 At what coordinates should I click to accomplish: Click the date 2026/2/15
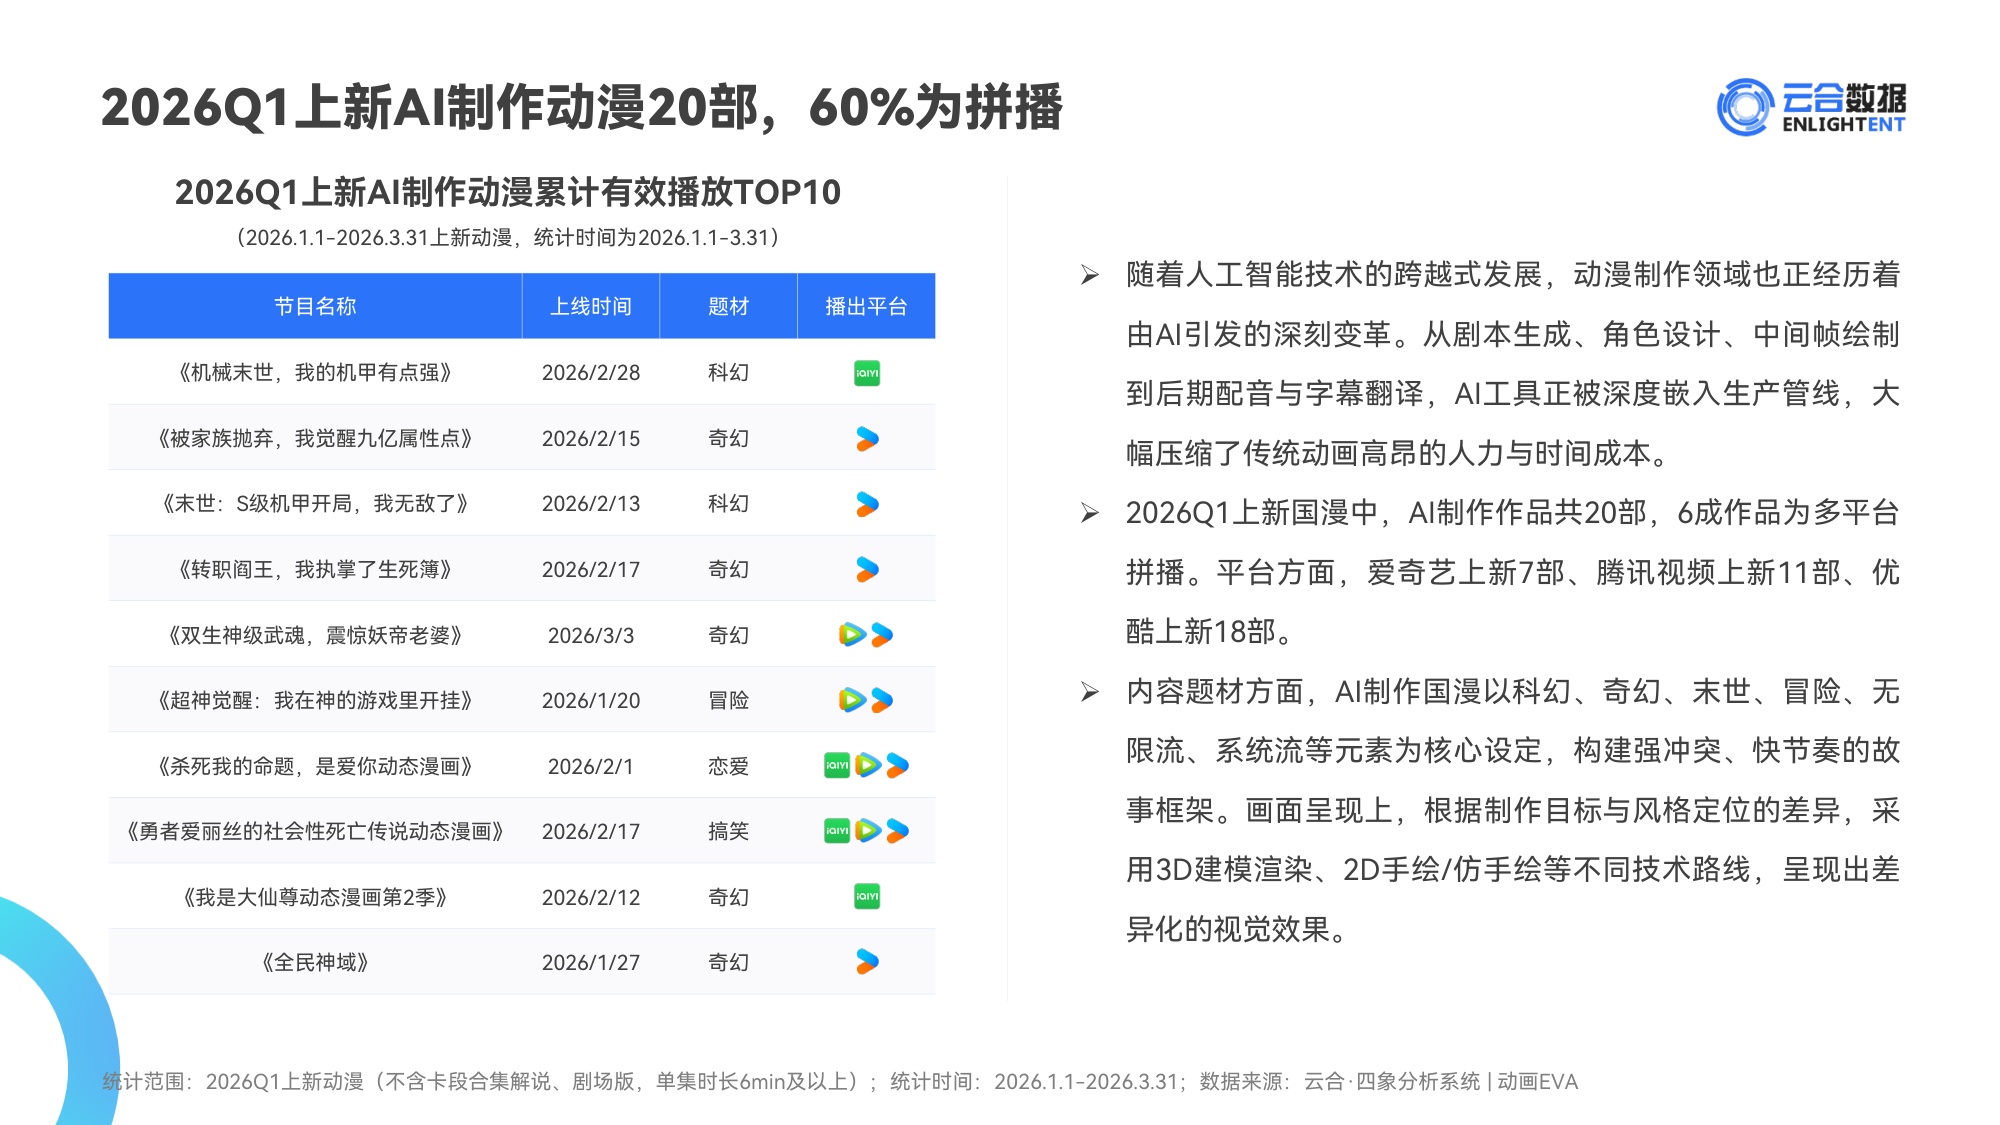click(x=591, y=439)
